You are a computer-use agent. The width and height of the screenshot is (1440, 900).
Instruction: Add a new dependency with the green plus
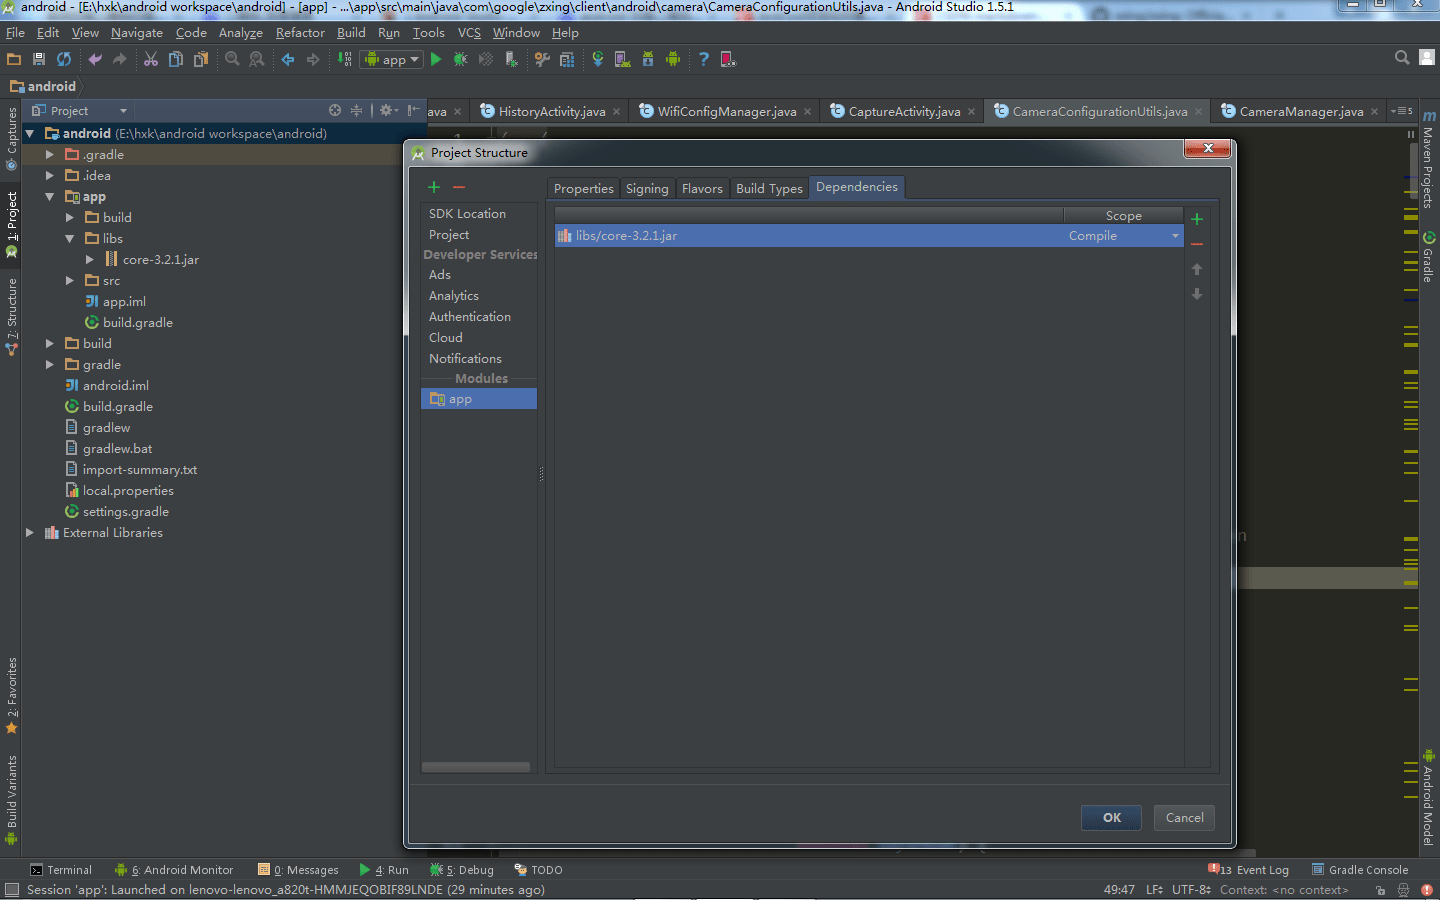(x=1197, y=217)
